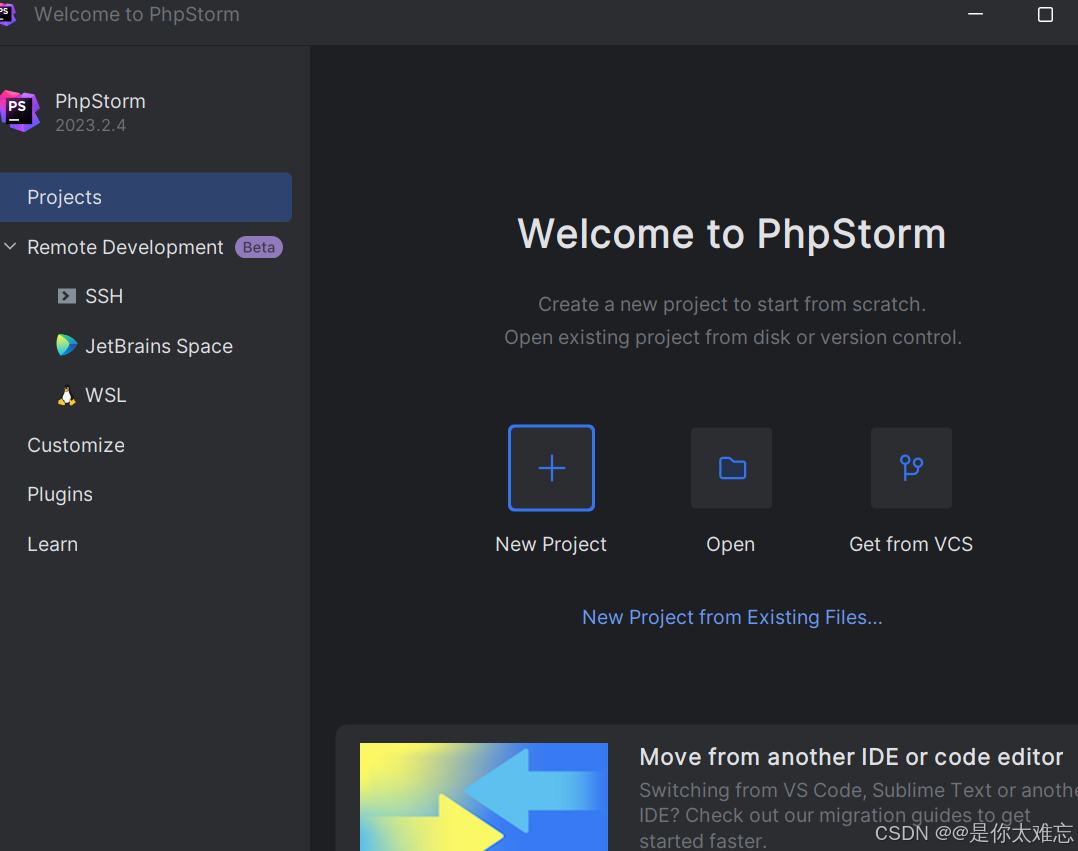Click Move from another IDE heading

(x=851, y=757)
